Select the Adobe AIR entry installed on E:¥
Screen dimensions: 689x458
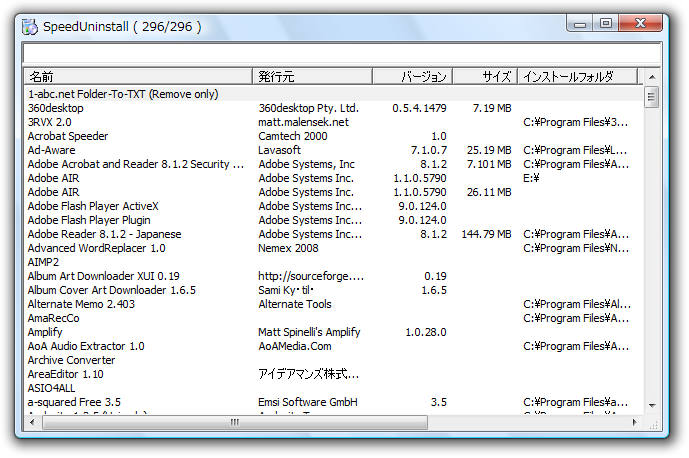(53, 178)
